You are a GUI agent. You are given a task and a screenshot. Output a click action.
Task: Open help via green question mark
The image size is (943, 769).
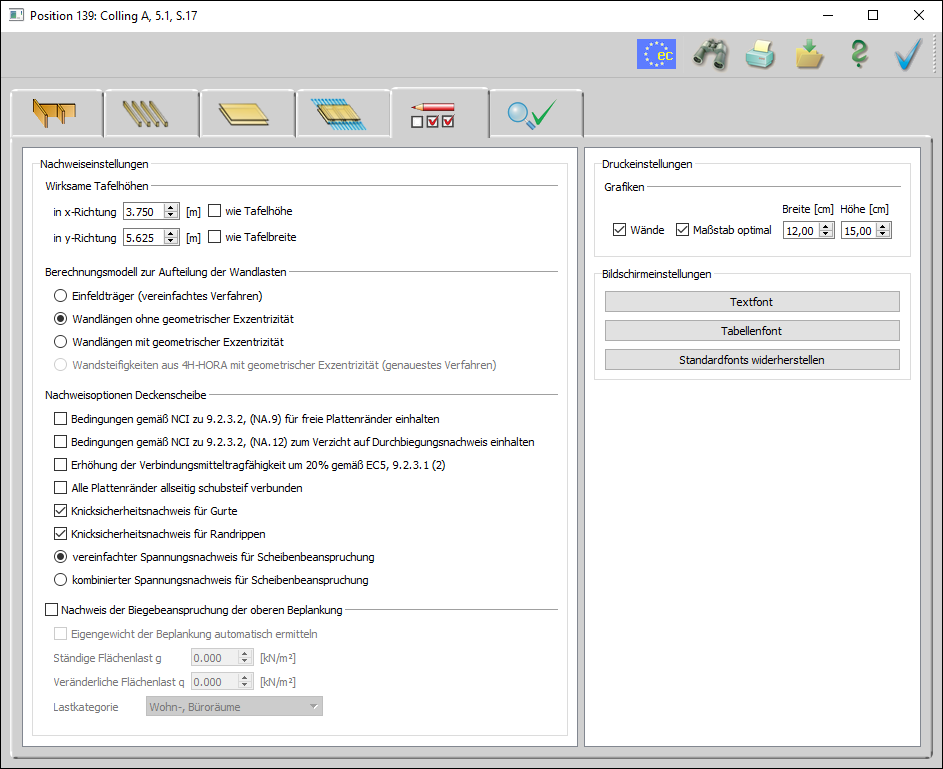pos(858,55)
